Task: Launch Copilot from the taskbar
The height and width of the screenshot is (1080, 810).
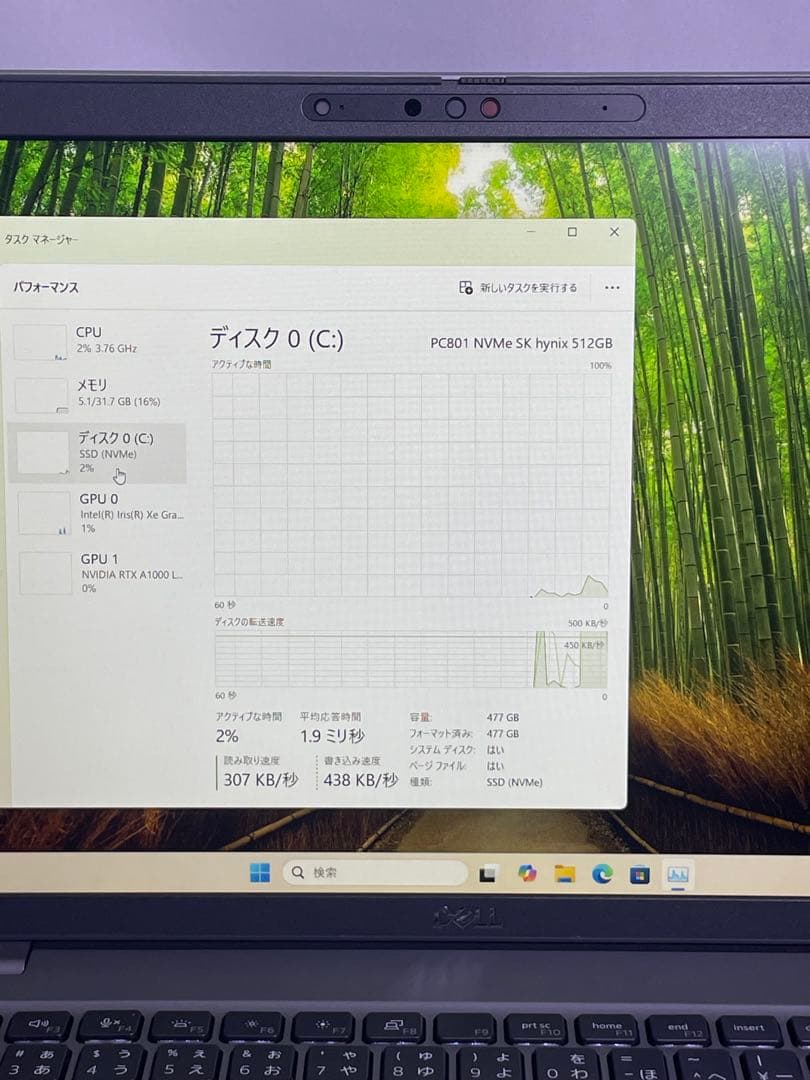Action: pos(524,874)
